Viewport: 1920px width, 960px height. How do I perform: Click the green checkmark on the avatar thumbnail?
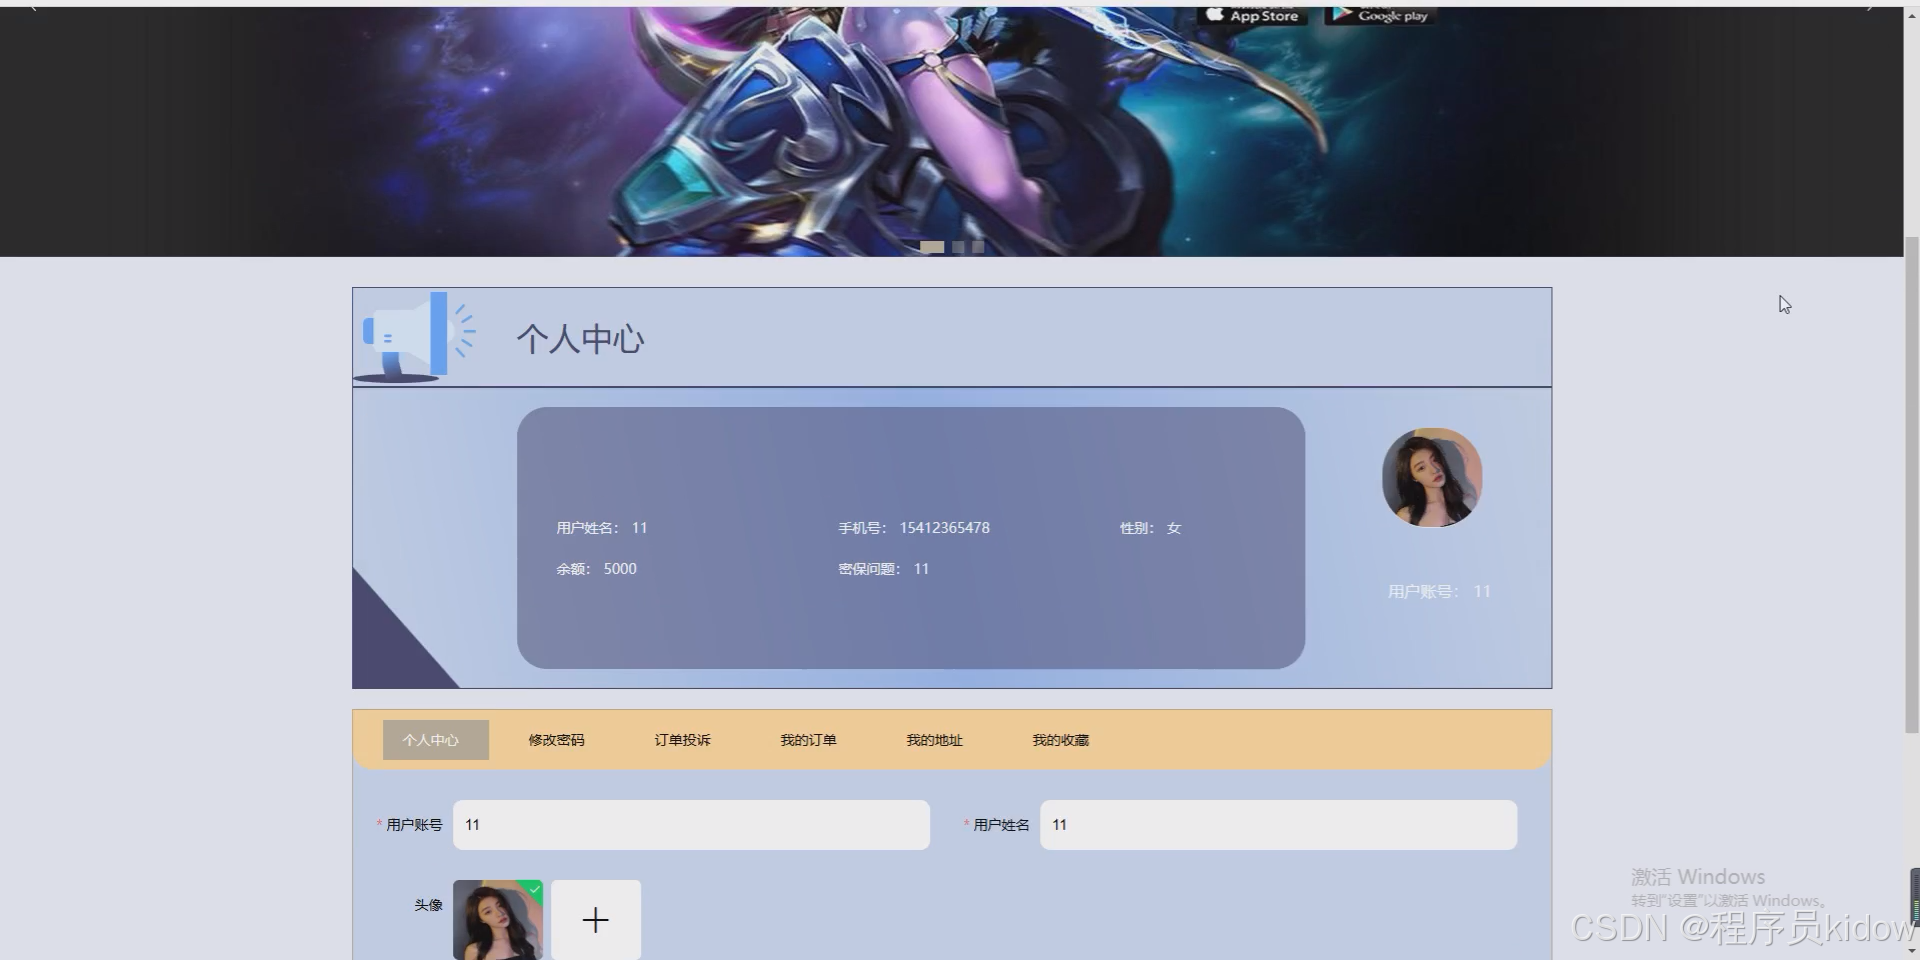(534, 889)
